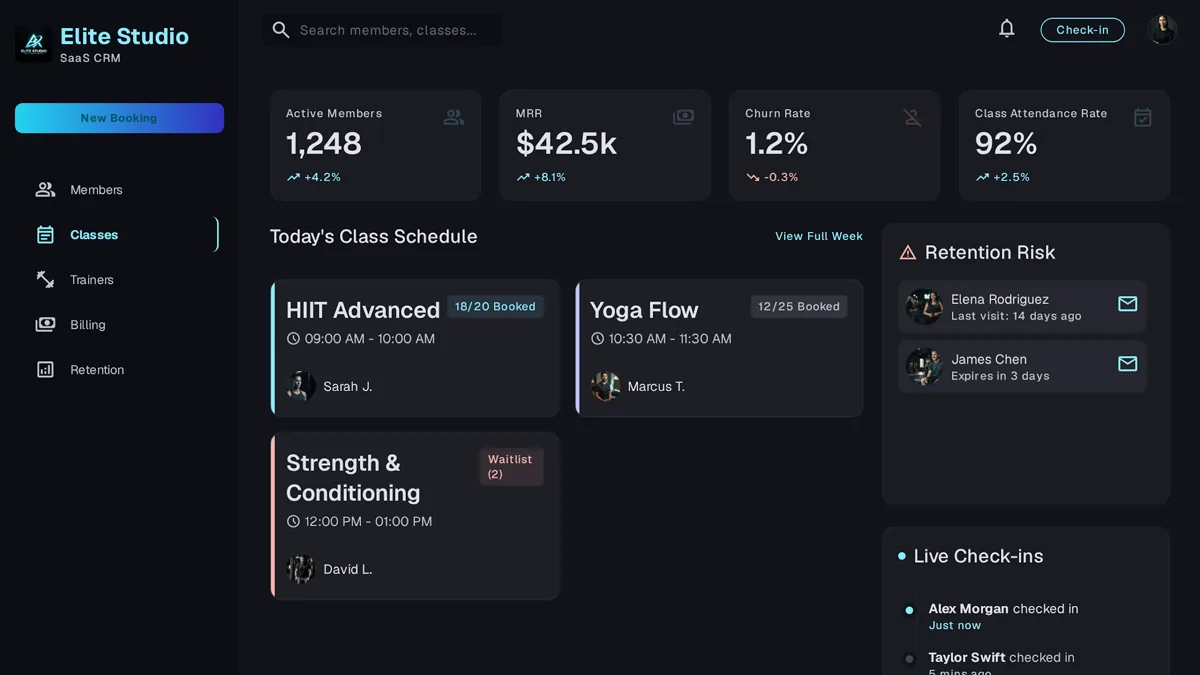Viewport: 1200px width, 675px height.
Task: Click 'Expires in 3 days' text
Action: (x=1000, y=376)
